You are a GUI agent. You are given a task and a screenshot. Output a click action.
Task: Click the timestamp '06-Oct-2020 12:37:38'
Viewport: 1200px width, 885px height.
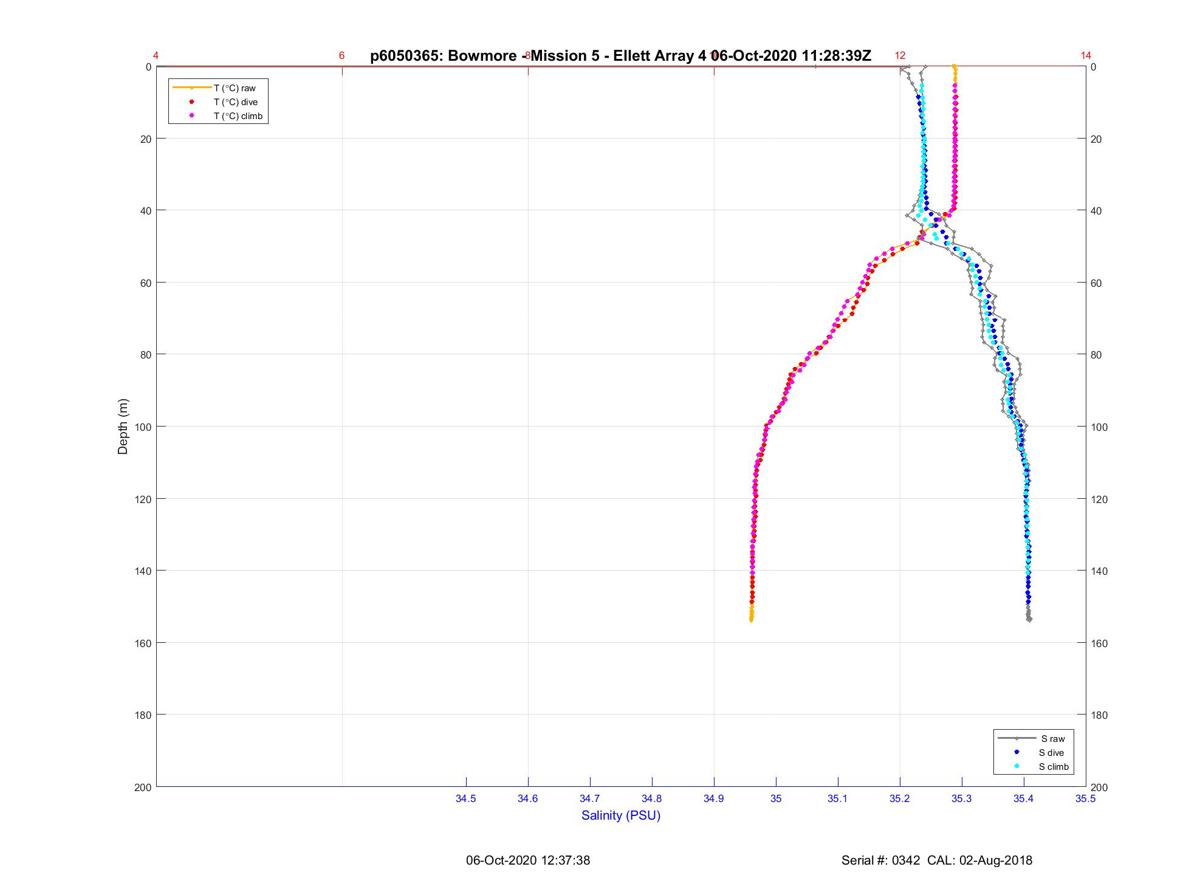[x=528, y=860]
